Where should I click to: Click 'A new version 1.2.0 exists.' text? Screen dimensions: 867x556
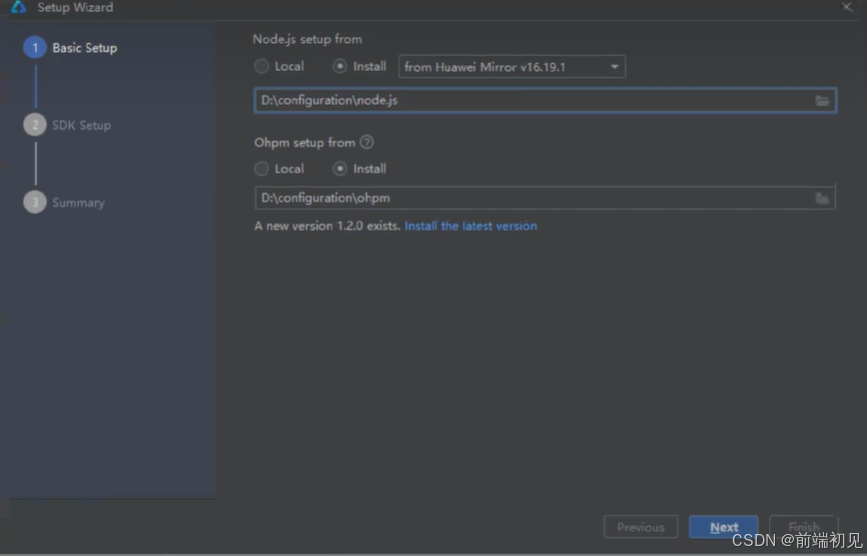point(327,225)
